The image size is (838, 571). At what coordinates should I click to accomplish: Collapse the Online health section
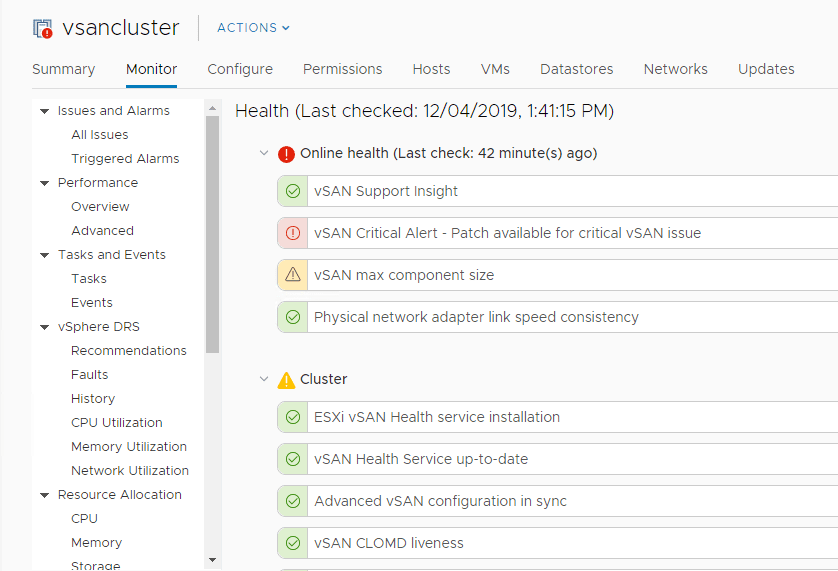264,154
